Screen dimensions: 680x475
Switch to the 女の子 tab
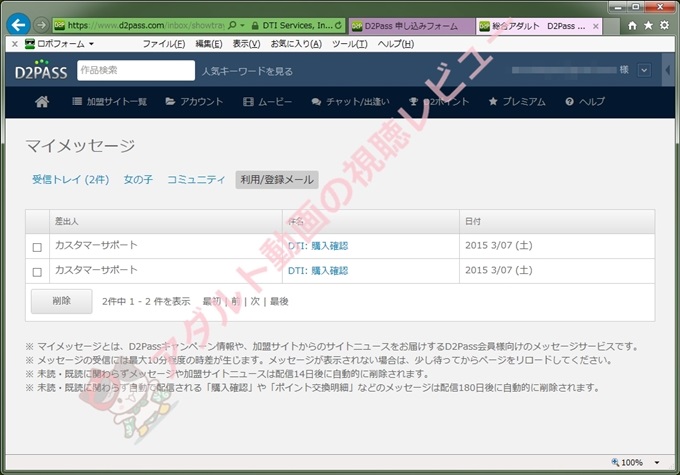click(138, 180)
